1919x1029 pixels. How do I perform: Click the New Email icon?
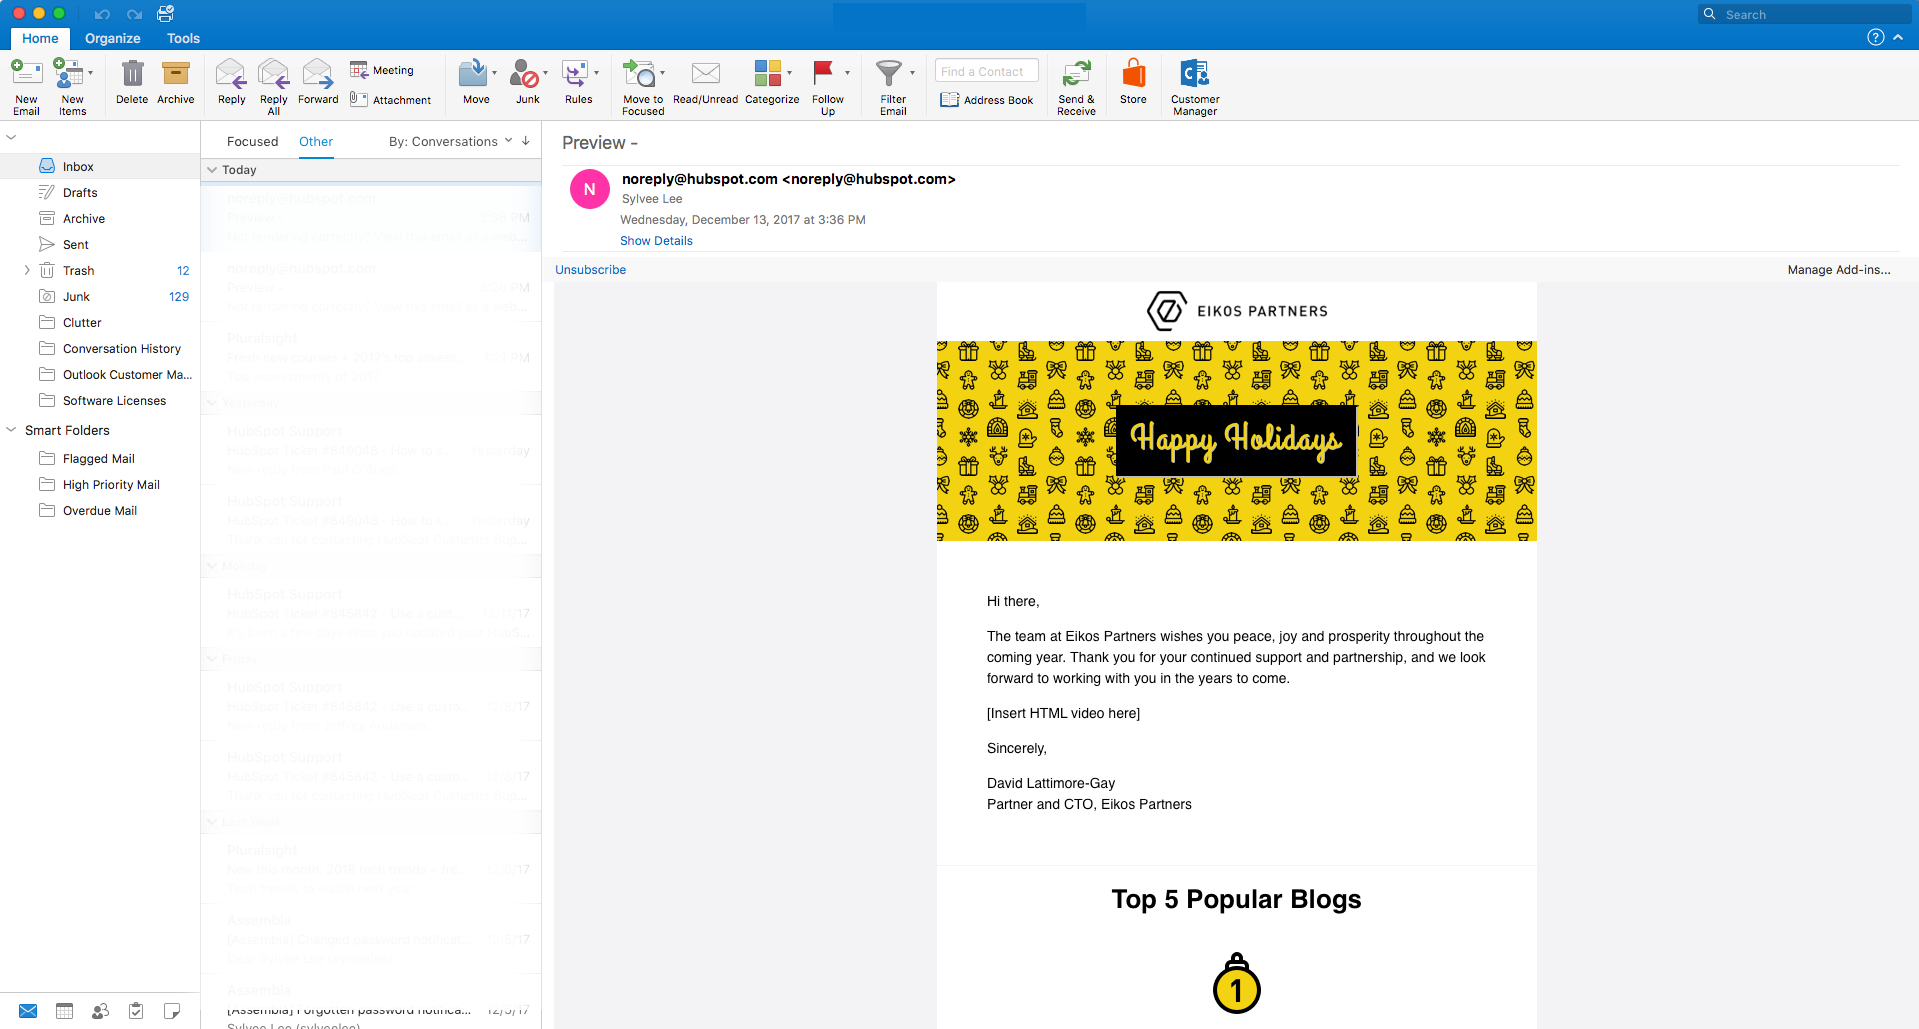[x=26, y=74]
